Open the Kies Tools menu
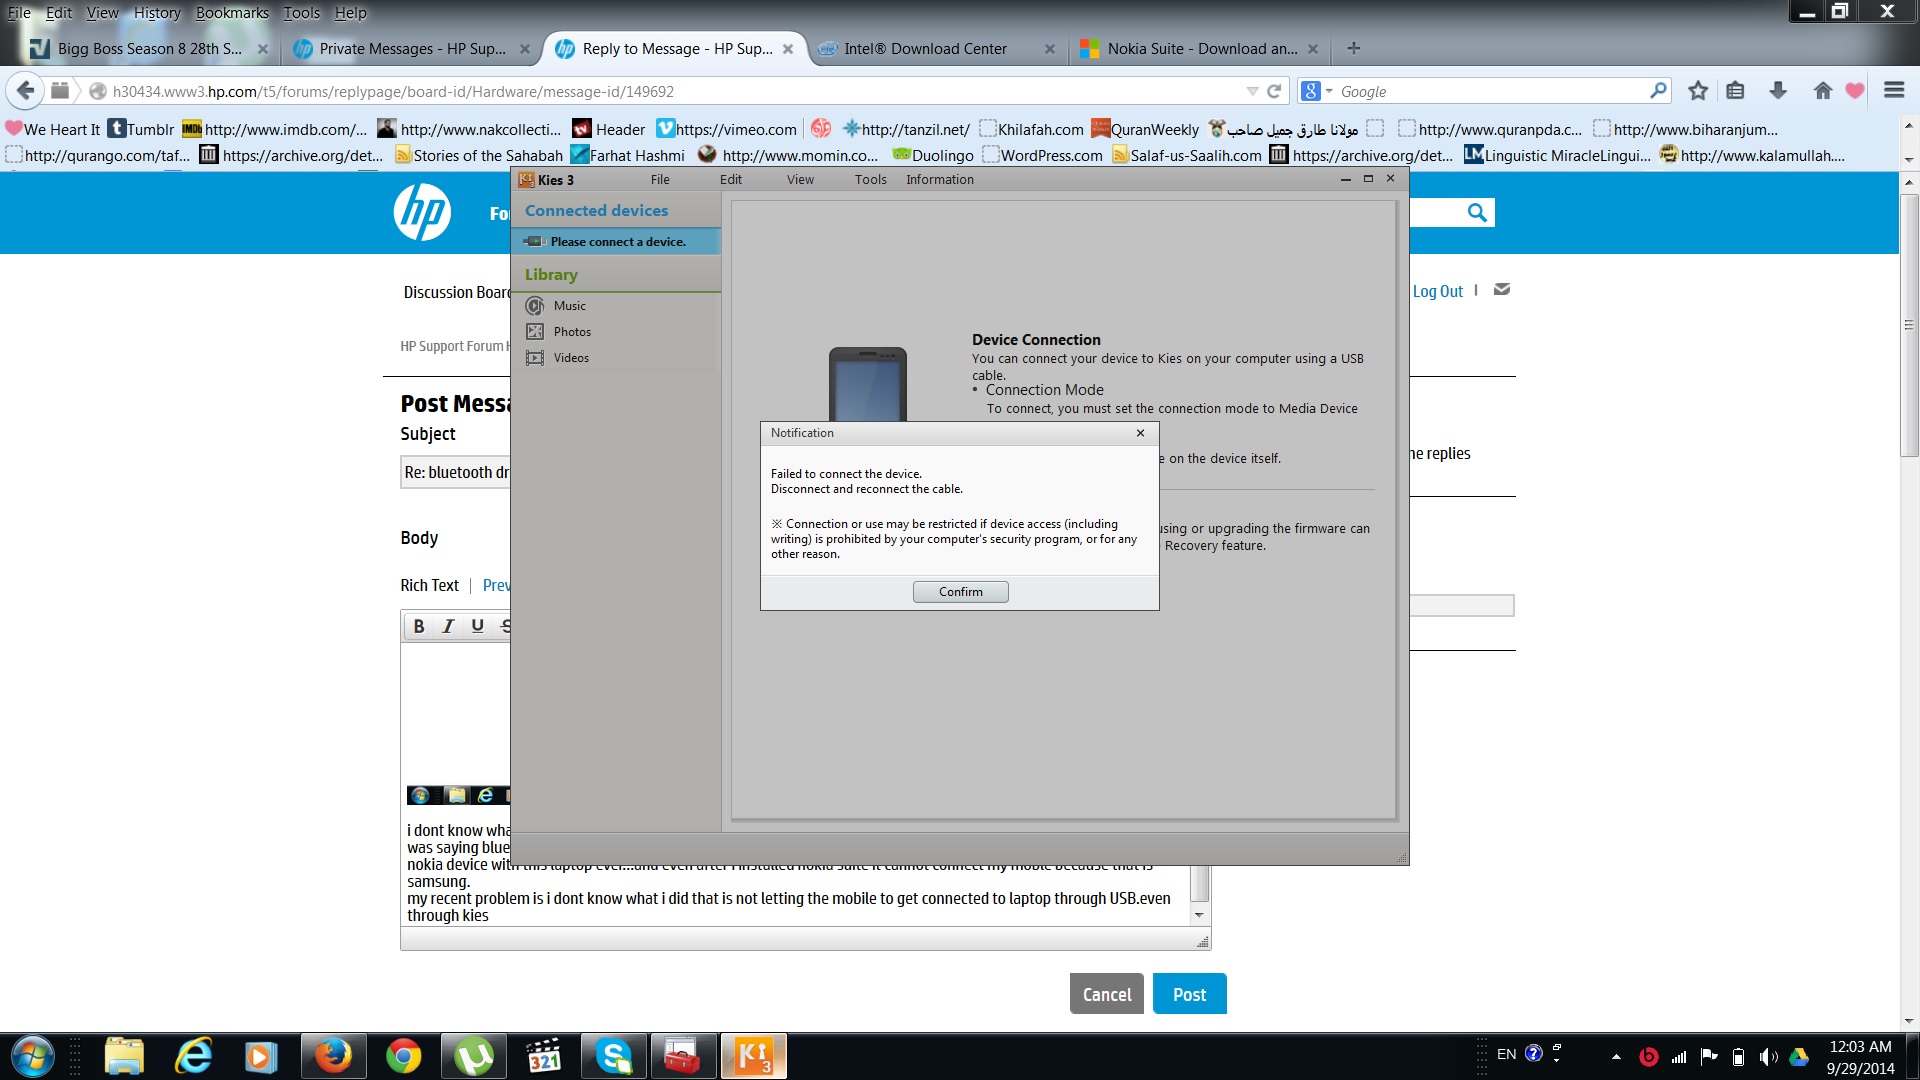 (x=870, y=180)
